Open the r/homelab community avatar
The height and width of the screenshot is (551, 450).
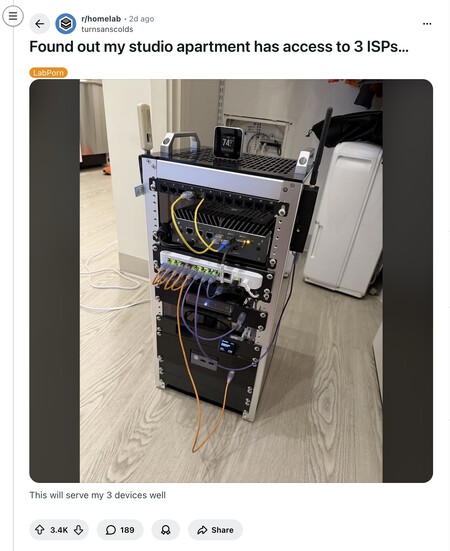coord(66,24)
